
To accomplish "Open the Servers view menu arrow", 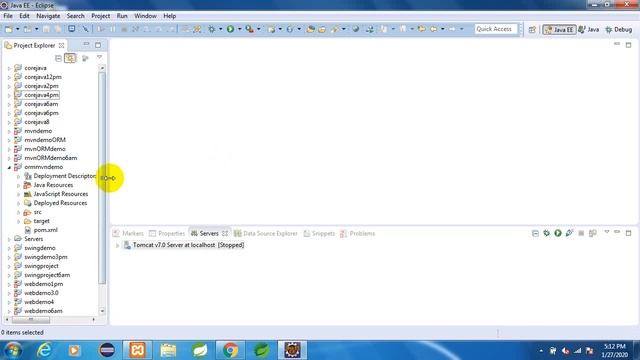I will [x=607, y=232].
